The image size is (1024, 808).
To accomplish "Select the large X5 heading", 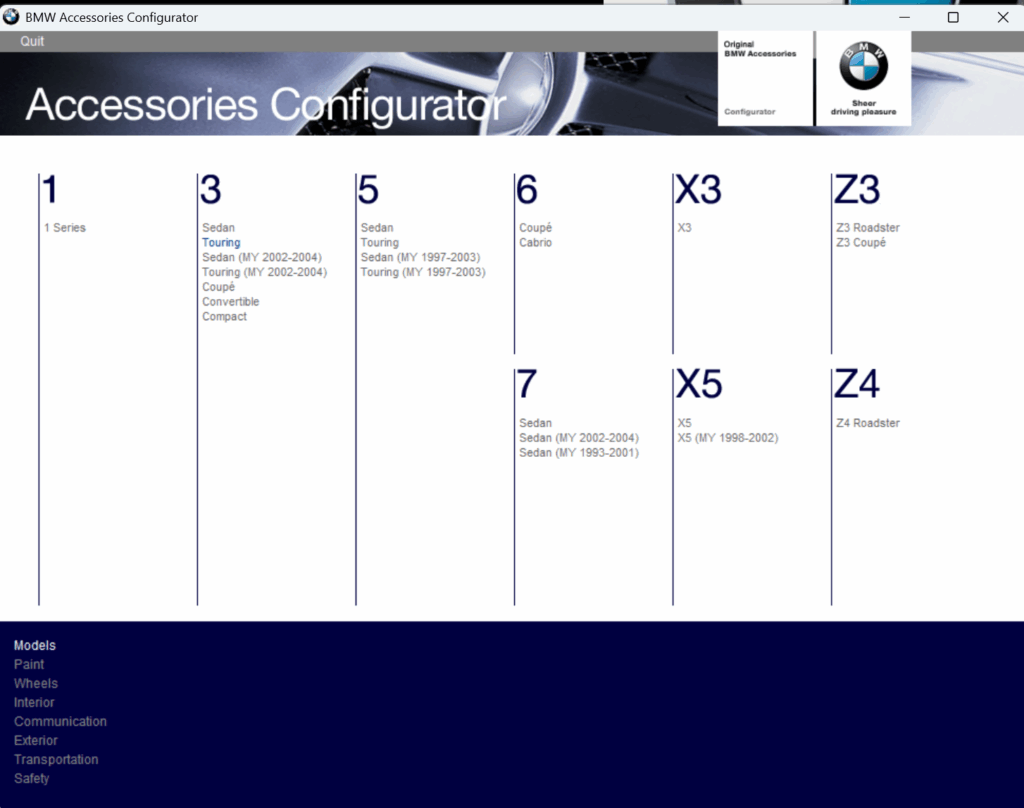I will tap(699, 384).
